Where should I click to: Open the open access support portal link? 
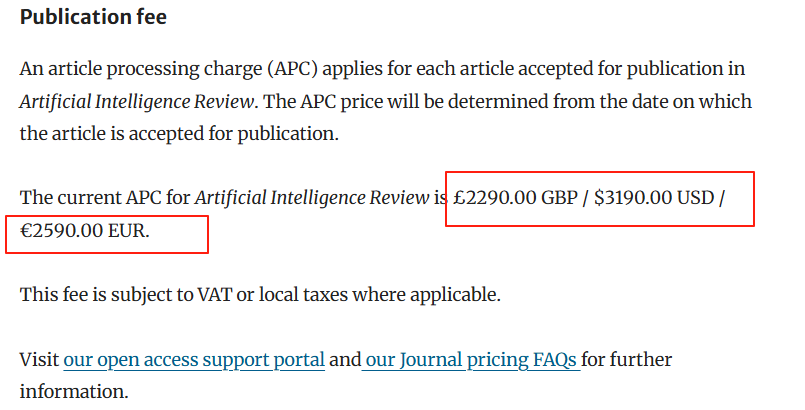pyautogui.click(x=194, y=359)
